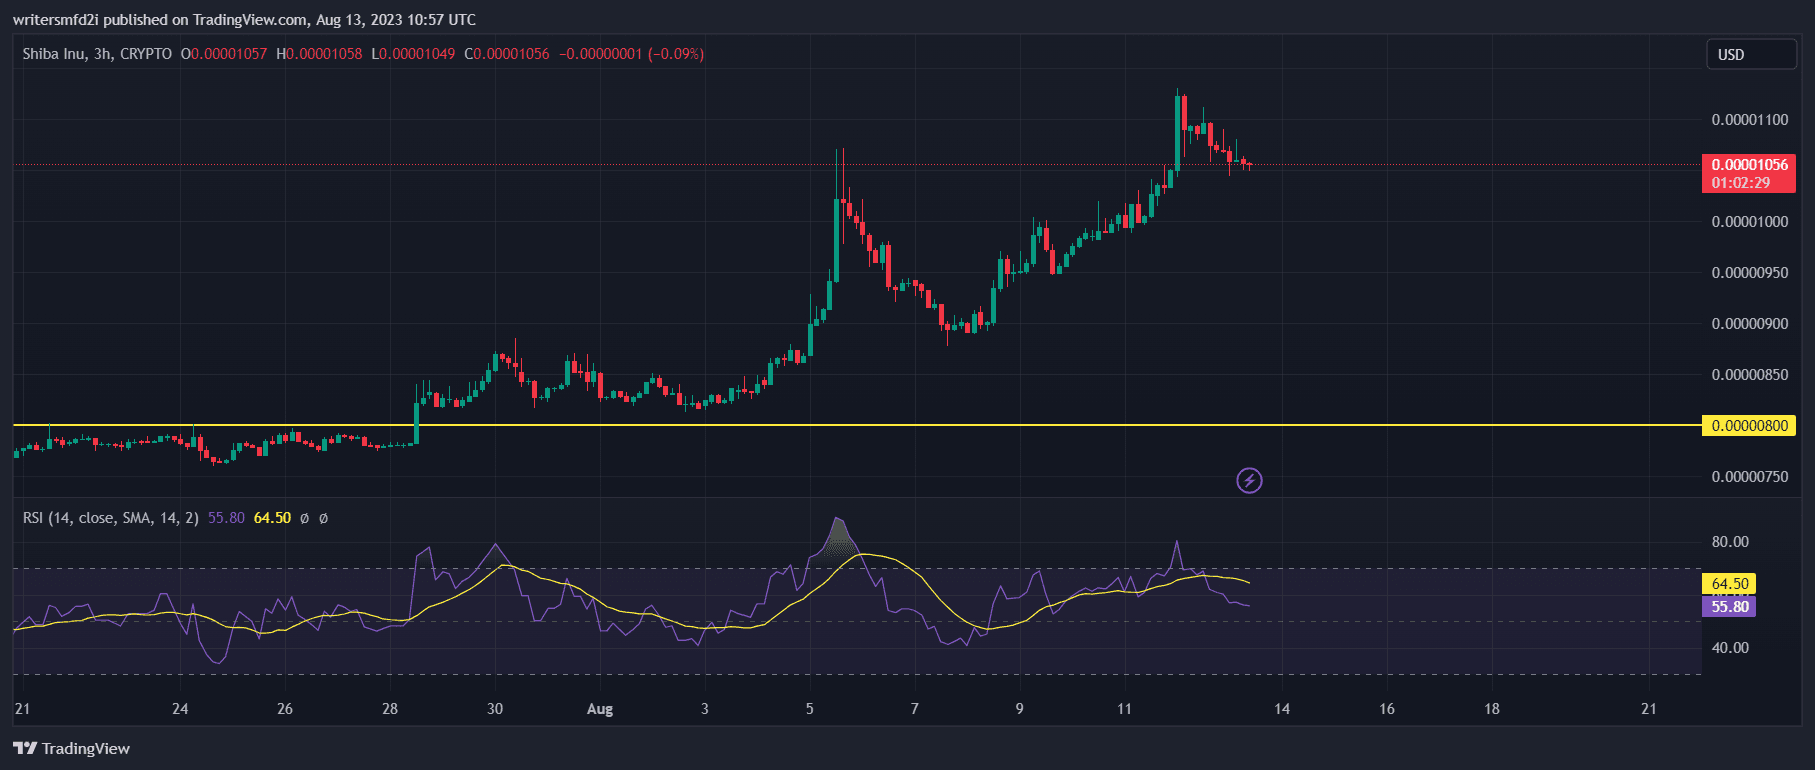Click the purple 55.80 value in RSI legend
This screenshot has width=1815, height=770.
(226, 518)
